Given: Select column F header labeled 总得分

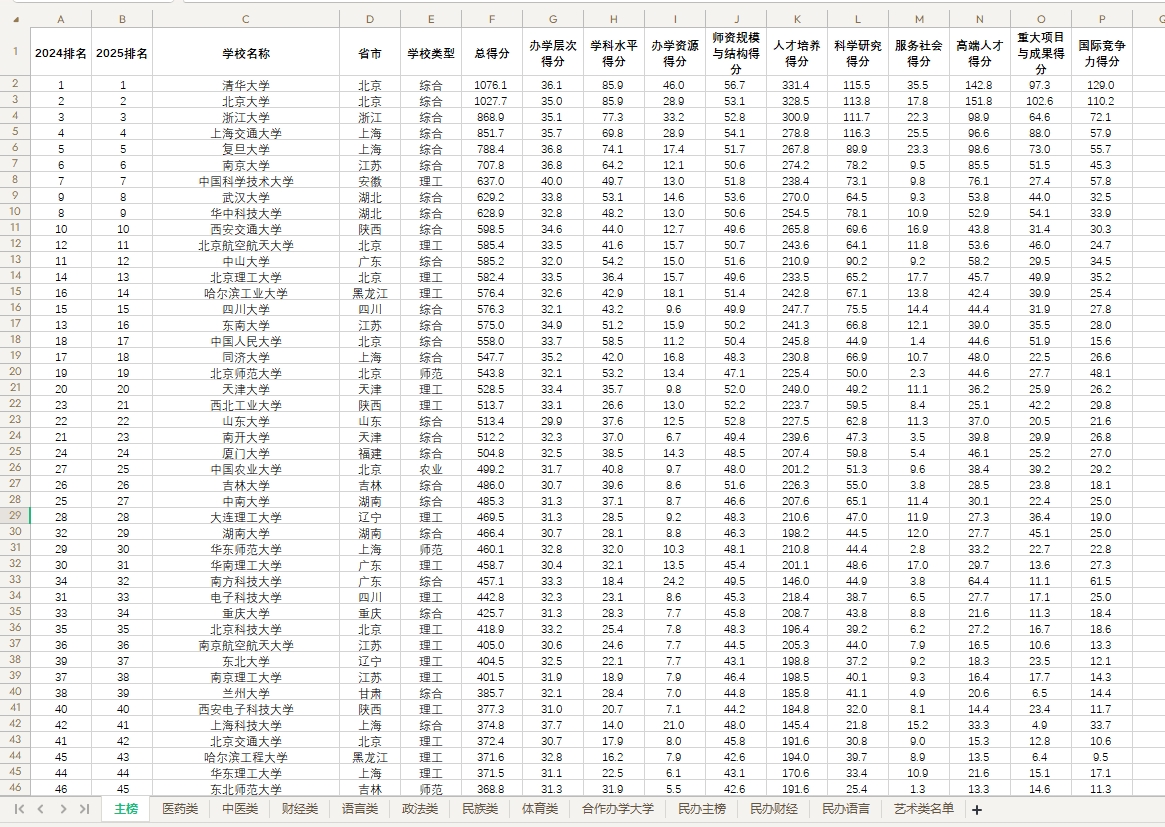Looking at the screenshot, I should pos(492,18).
